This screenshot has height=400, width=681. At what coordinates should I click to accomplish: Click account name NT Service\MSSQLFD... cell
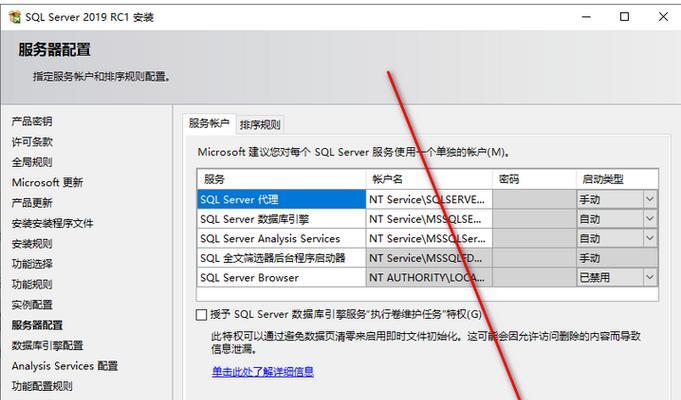(429, 258)
